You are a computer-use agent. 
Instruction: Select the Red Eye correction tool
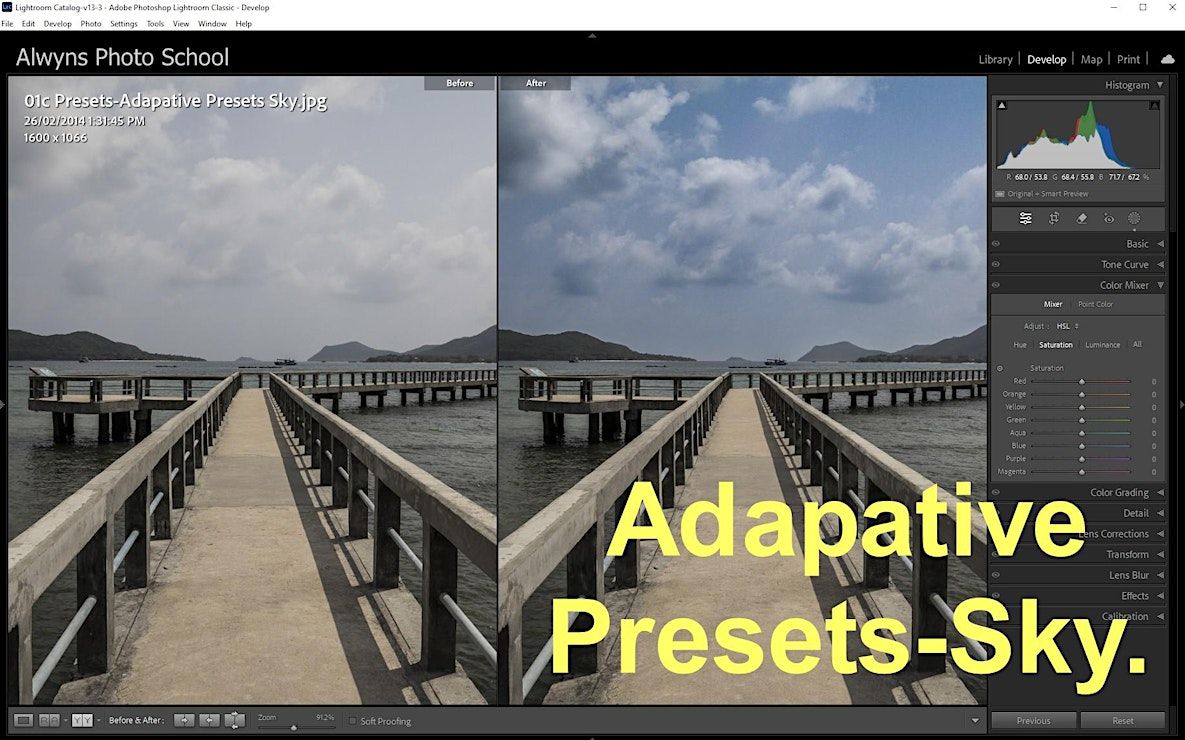coord(1108,219)
